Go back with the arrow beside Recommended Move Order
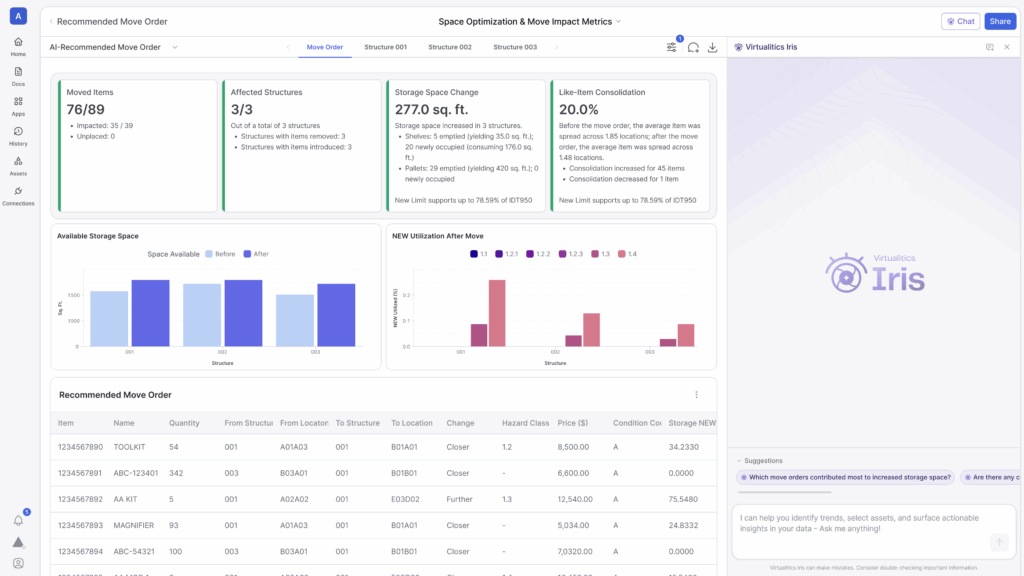The width and height of the screenshot is (1024, 576). tap(51, 22)
